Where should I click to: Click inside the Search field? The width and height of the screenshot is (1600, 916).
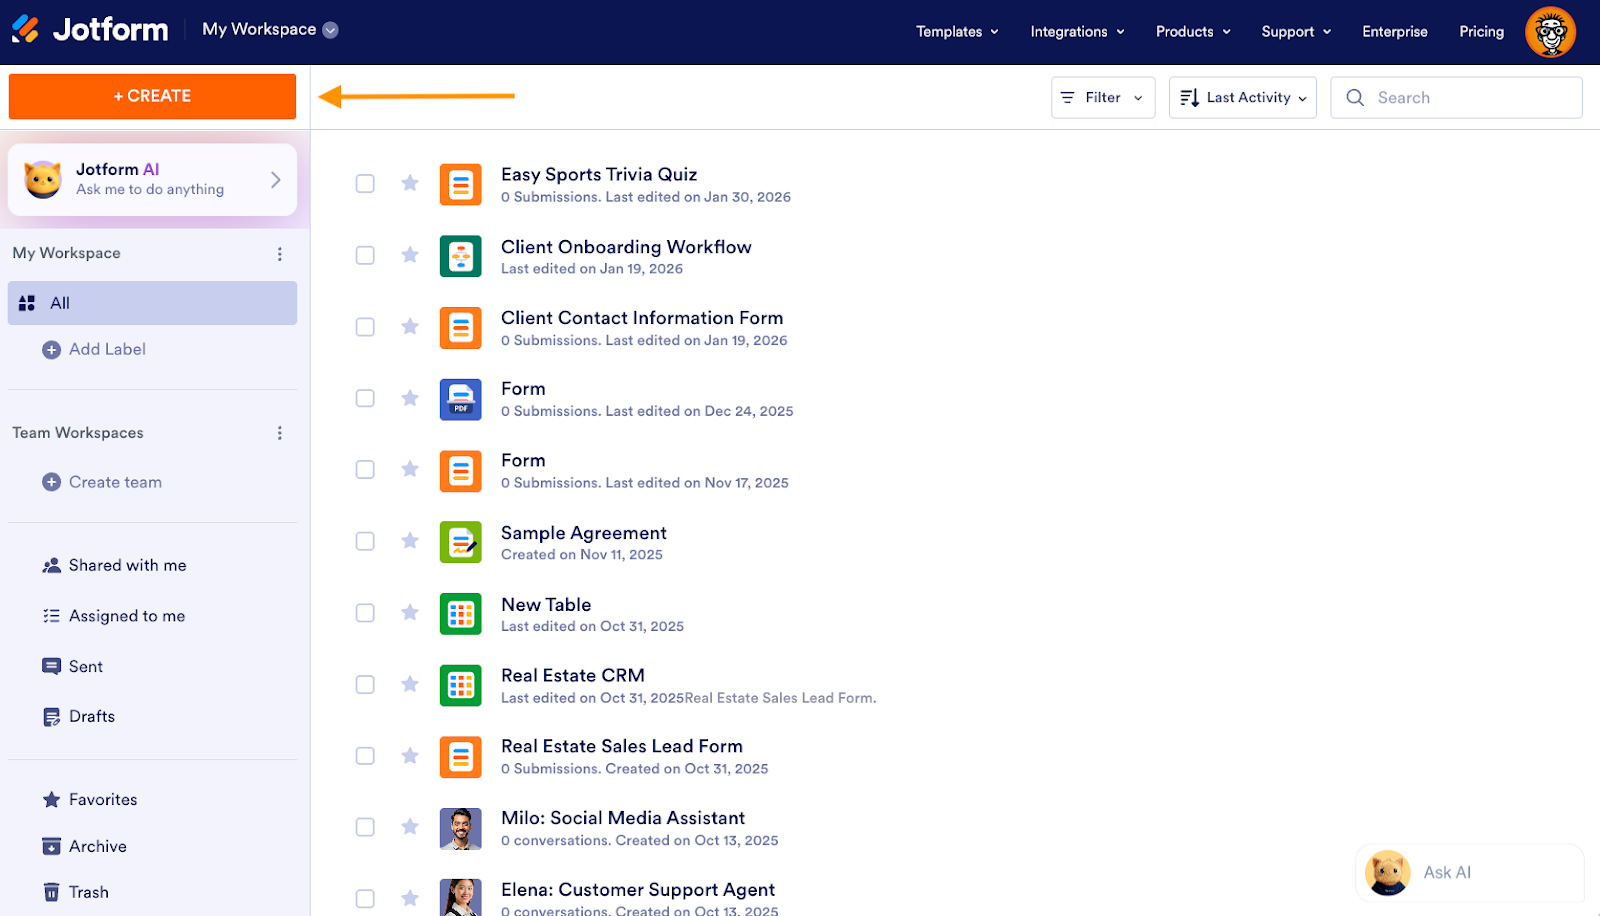point(1455,97)
